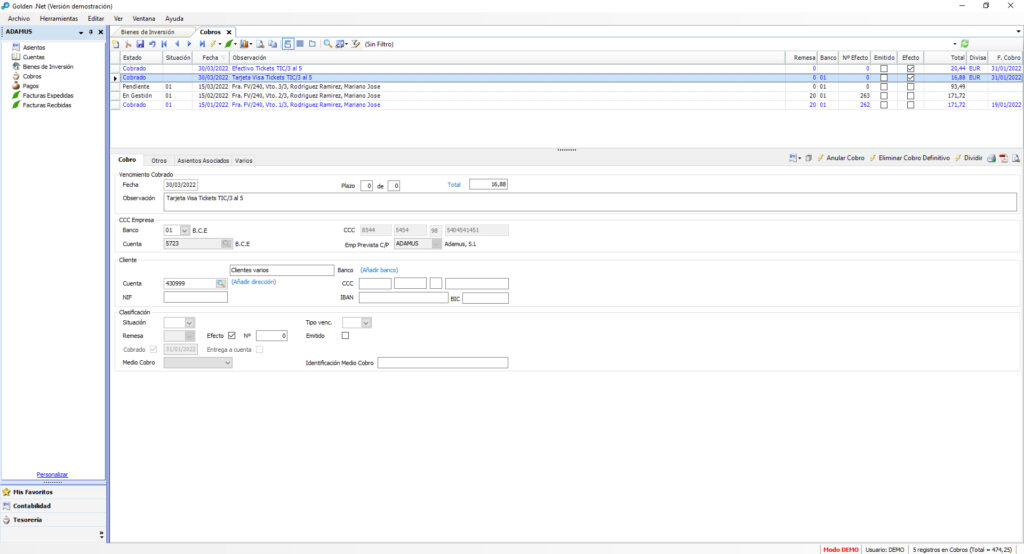Viewport: 1024px width, 554px height.
Task: Open the Situación dropdown
Action: coord(189,323)
